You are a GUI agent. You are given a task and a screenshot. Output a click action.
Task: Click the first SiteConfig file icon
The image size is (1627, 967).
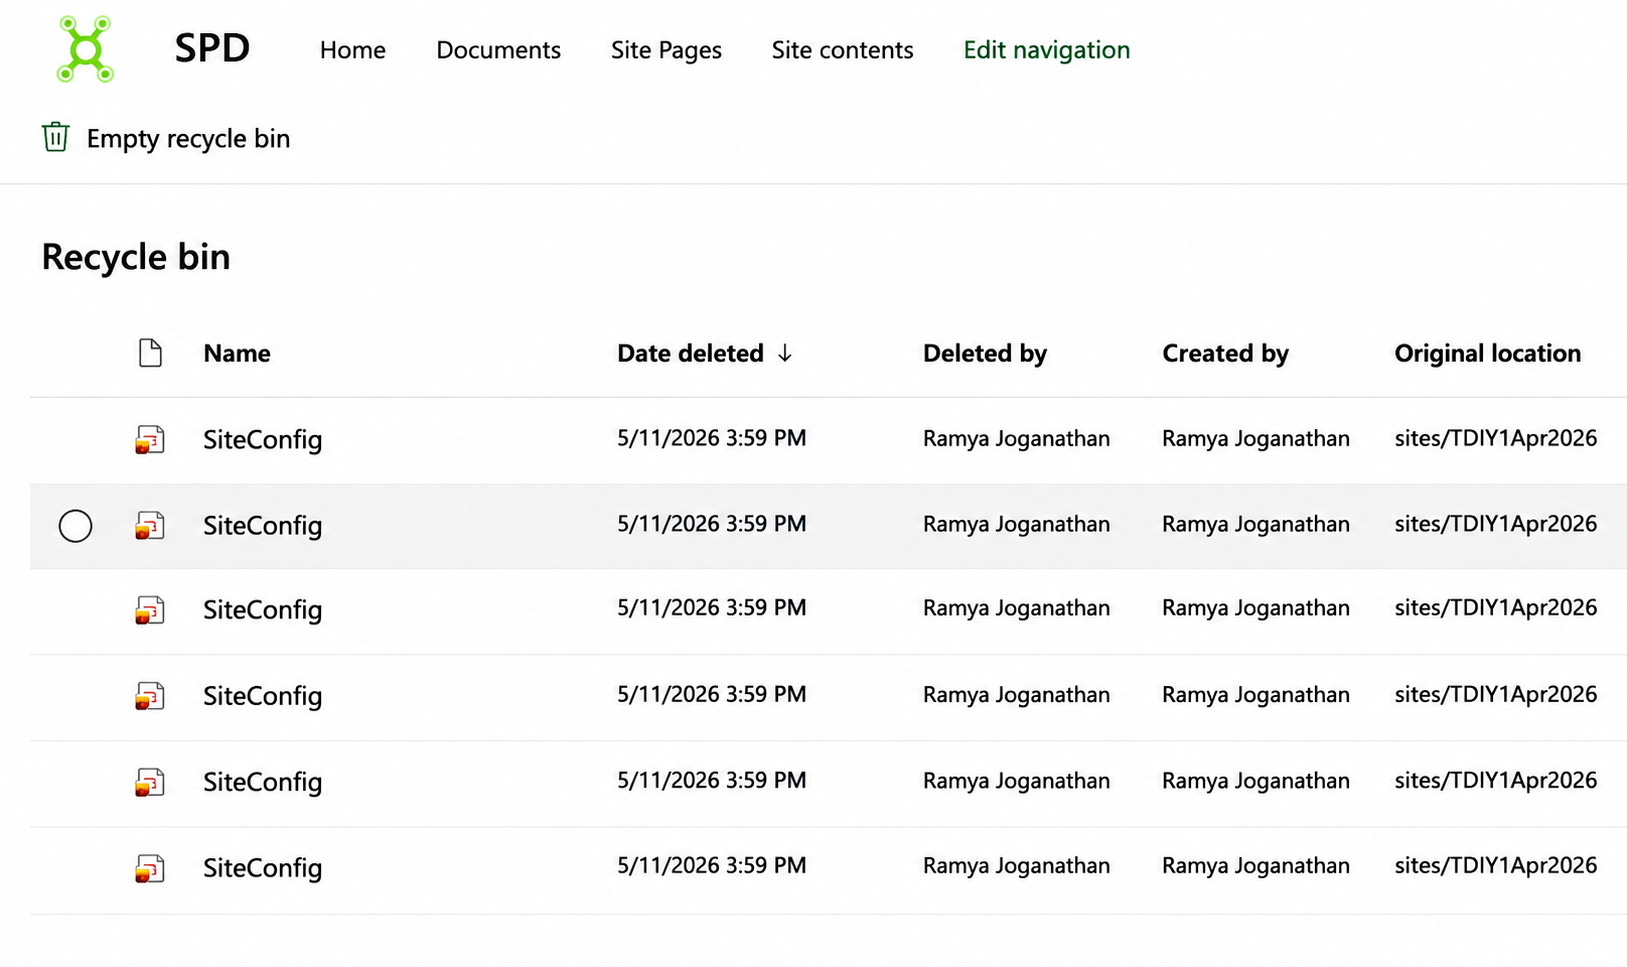[x=150, y=440]
